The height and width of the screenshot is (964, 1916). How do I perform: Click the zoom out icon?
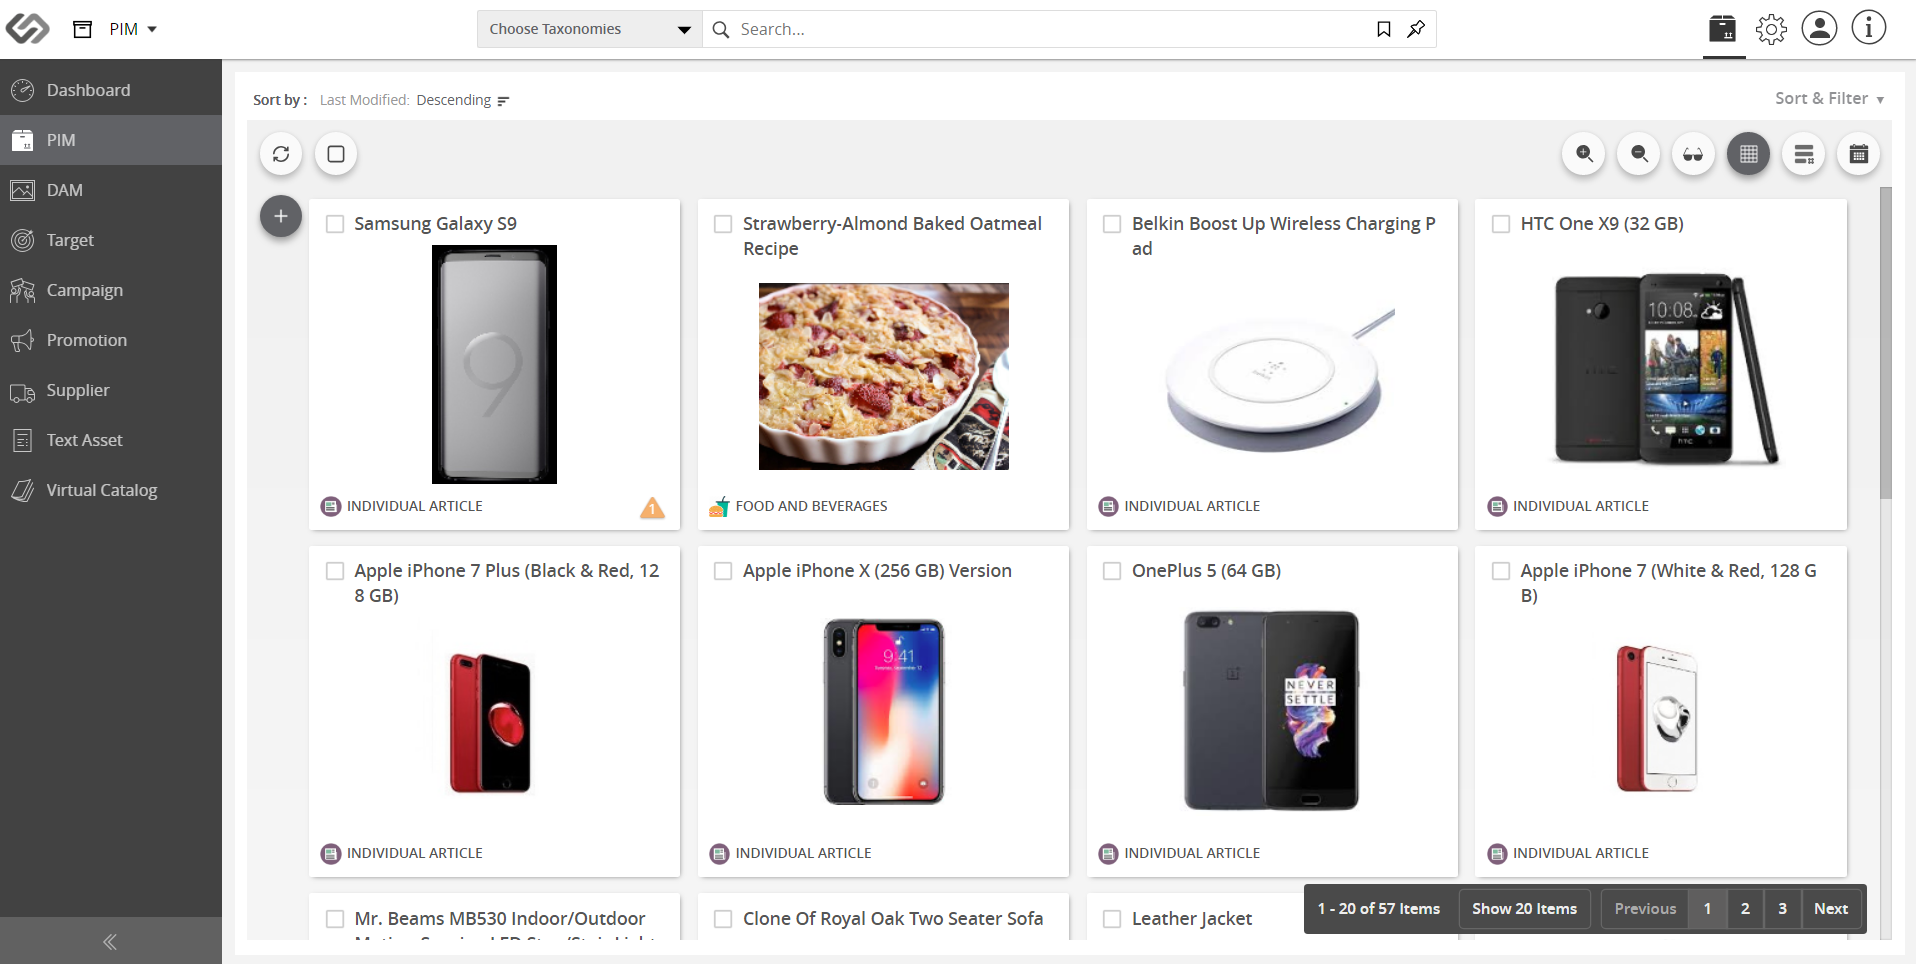coord(1639,154)
